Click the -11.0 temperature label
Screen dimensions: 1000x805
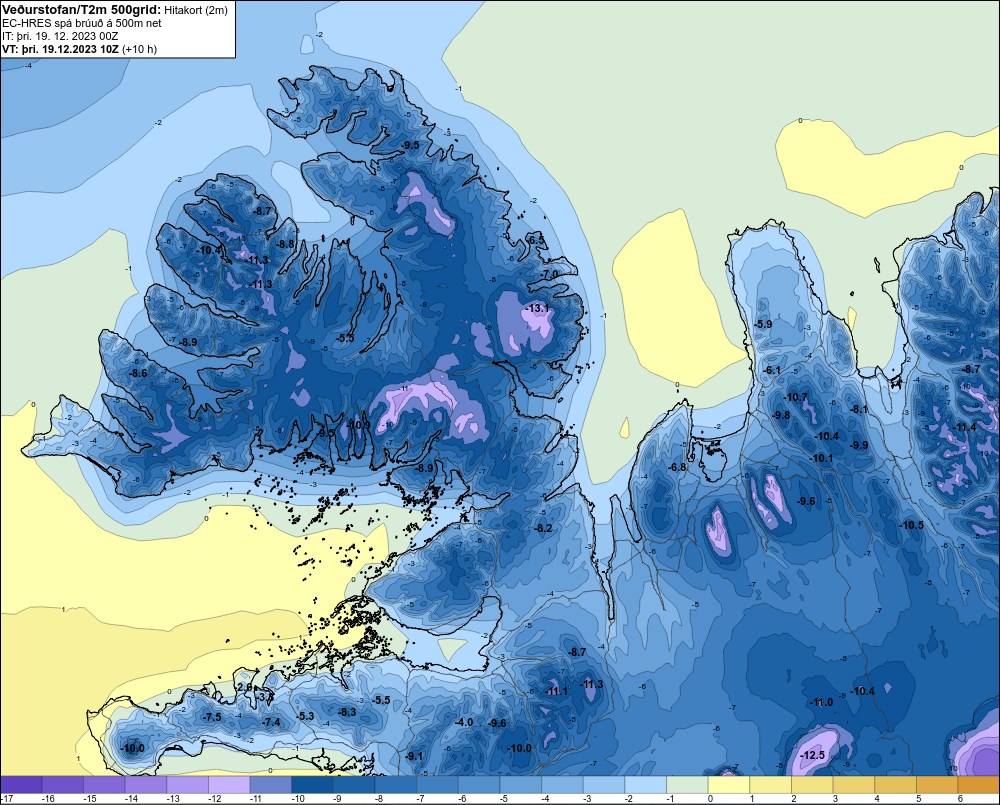[x=821, y=702]
